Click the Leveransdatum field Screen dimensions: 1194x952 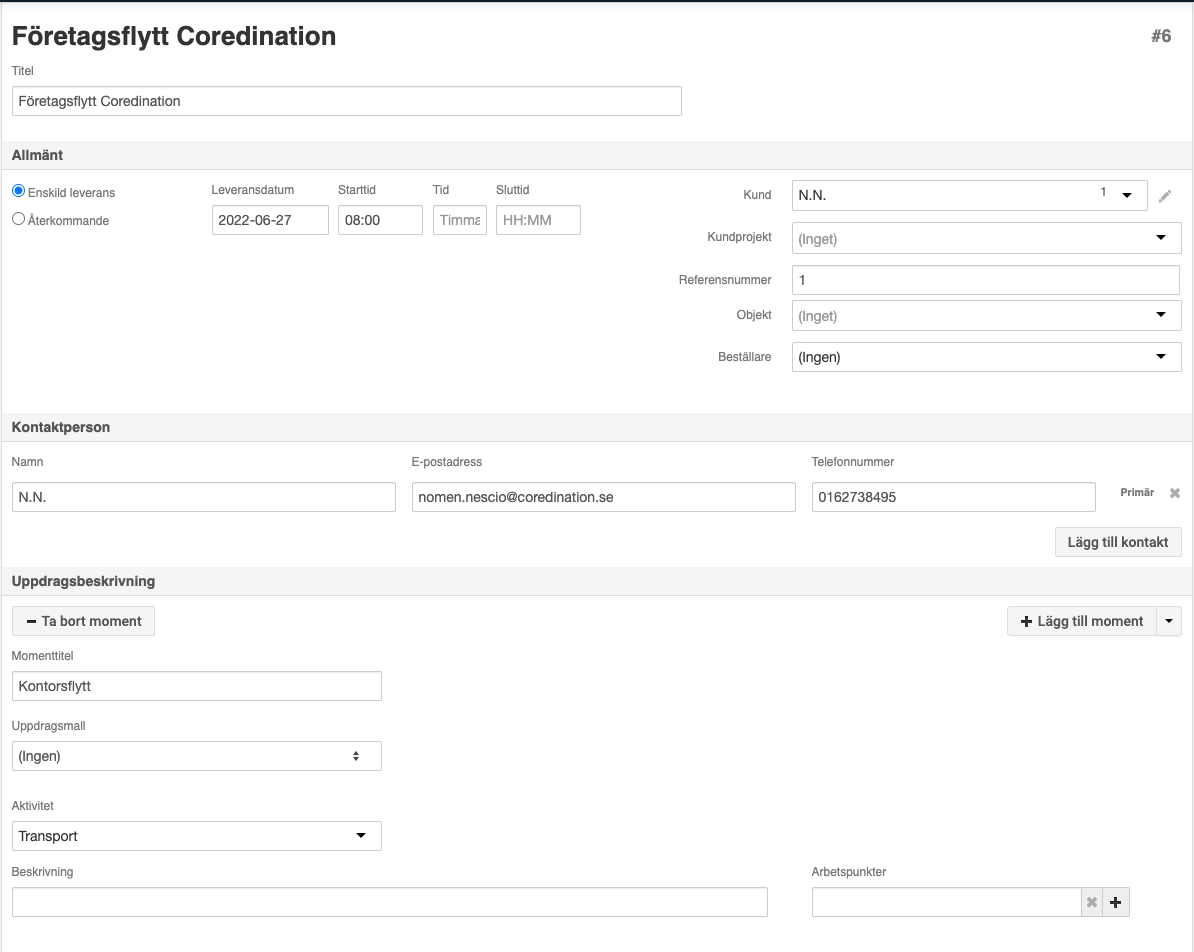coord(270,220)
